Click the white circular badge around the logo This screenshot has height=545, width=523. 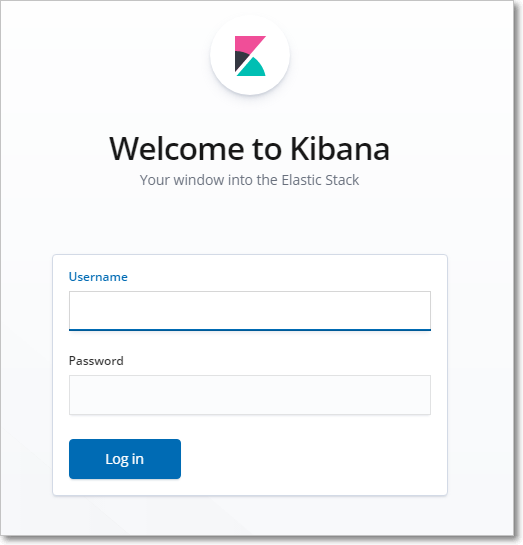[x=250, y=55]
